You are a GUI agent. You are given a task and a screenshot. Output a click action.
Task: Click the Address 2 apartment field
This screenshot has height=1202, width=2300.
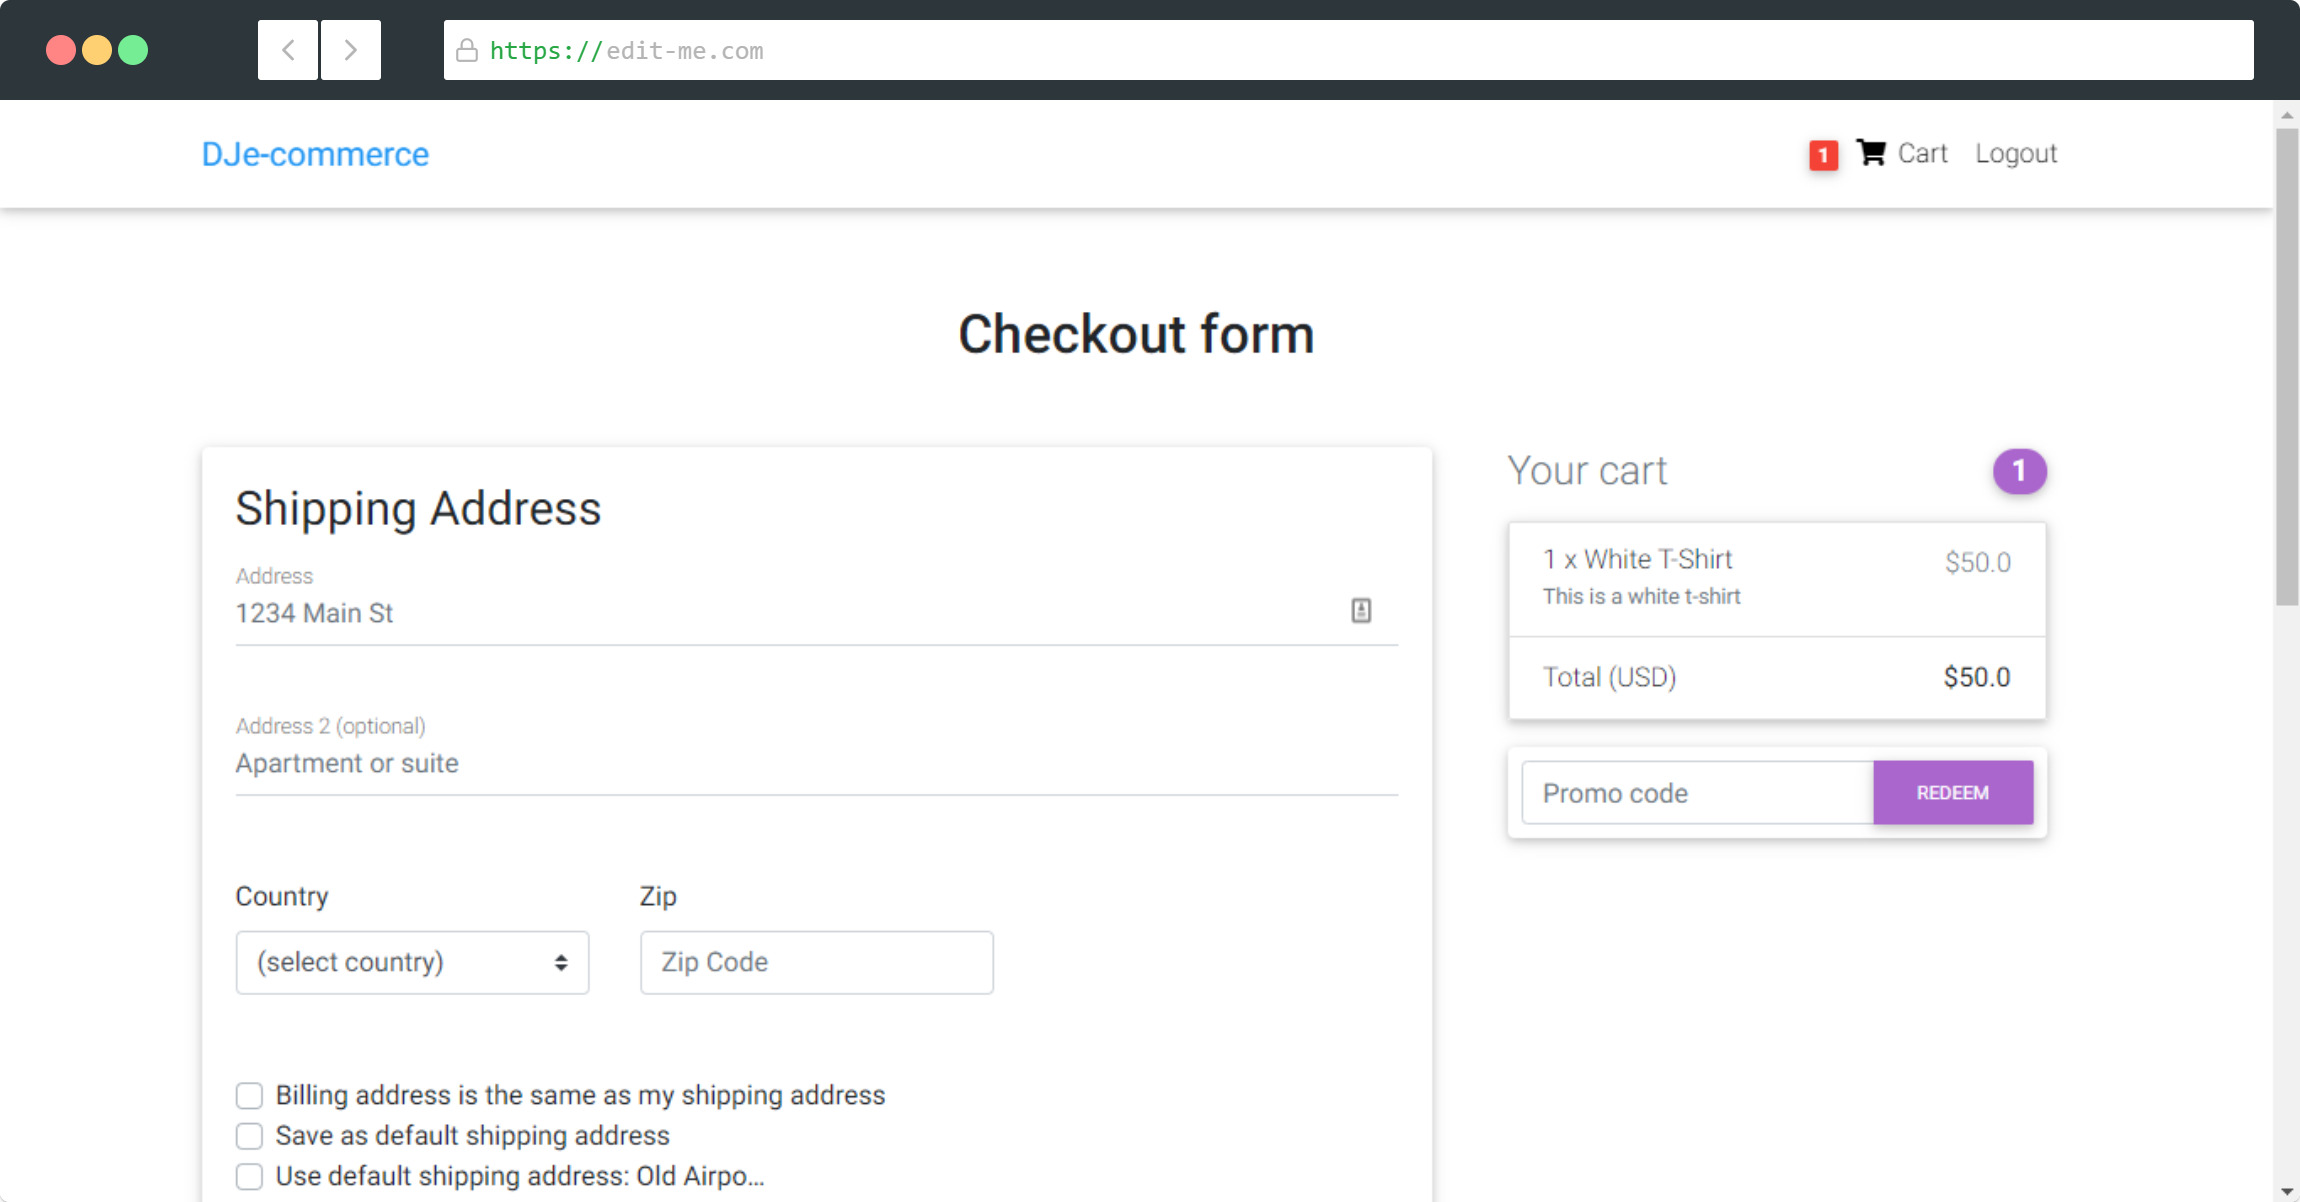tap(816, 764)
